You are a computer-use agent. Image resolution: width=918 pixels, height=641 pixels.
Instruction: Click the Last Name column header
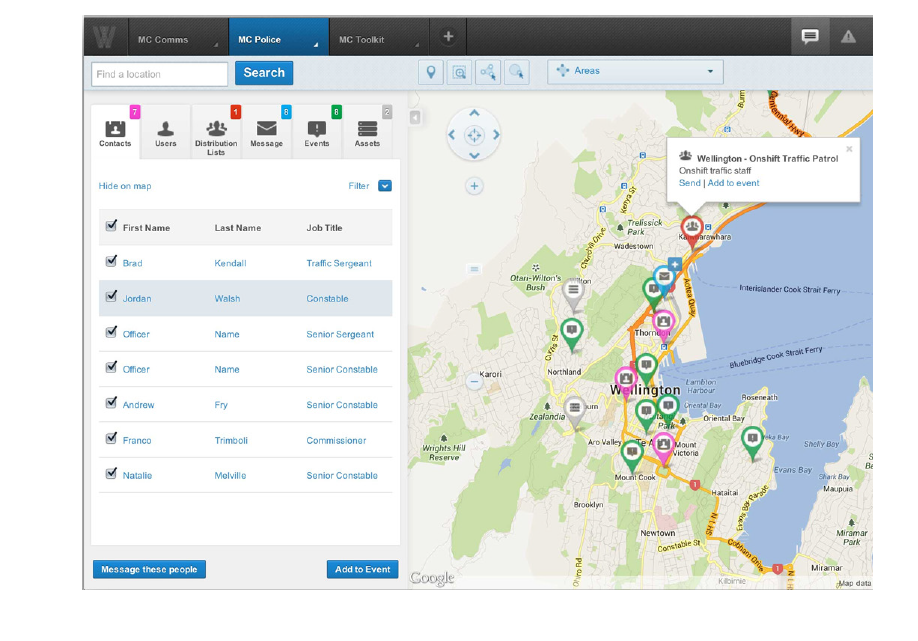click(x=238, y=228)
